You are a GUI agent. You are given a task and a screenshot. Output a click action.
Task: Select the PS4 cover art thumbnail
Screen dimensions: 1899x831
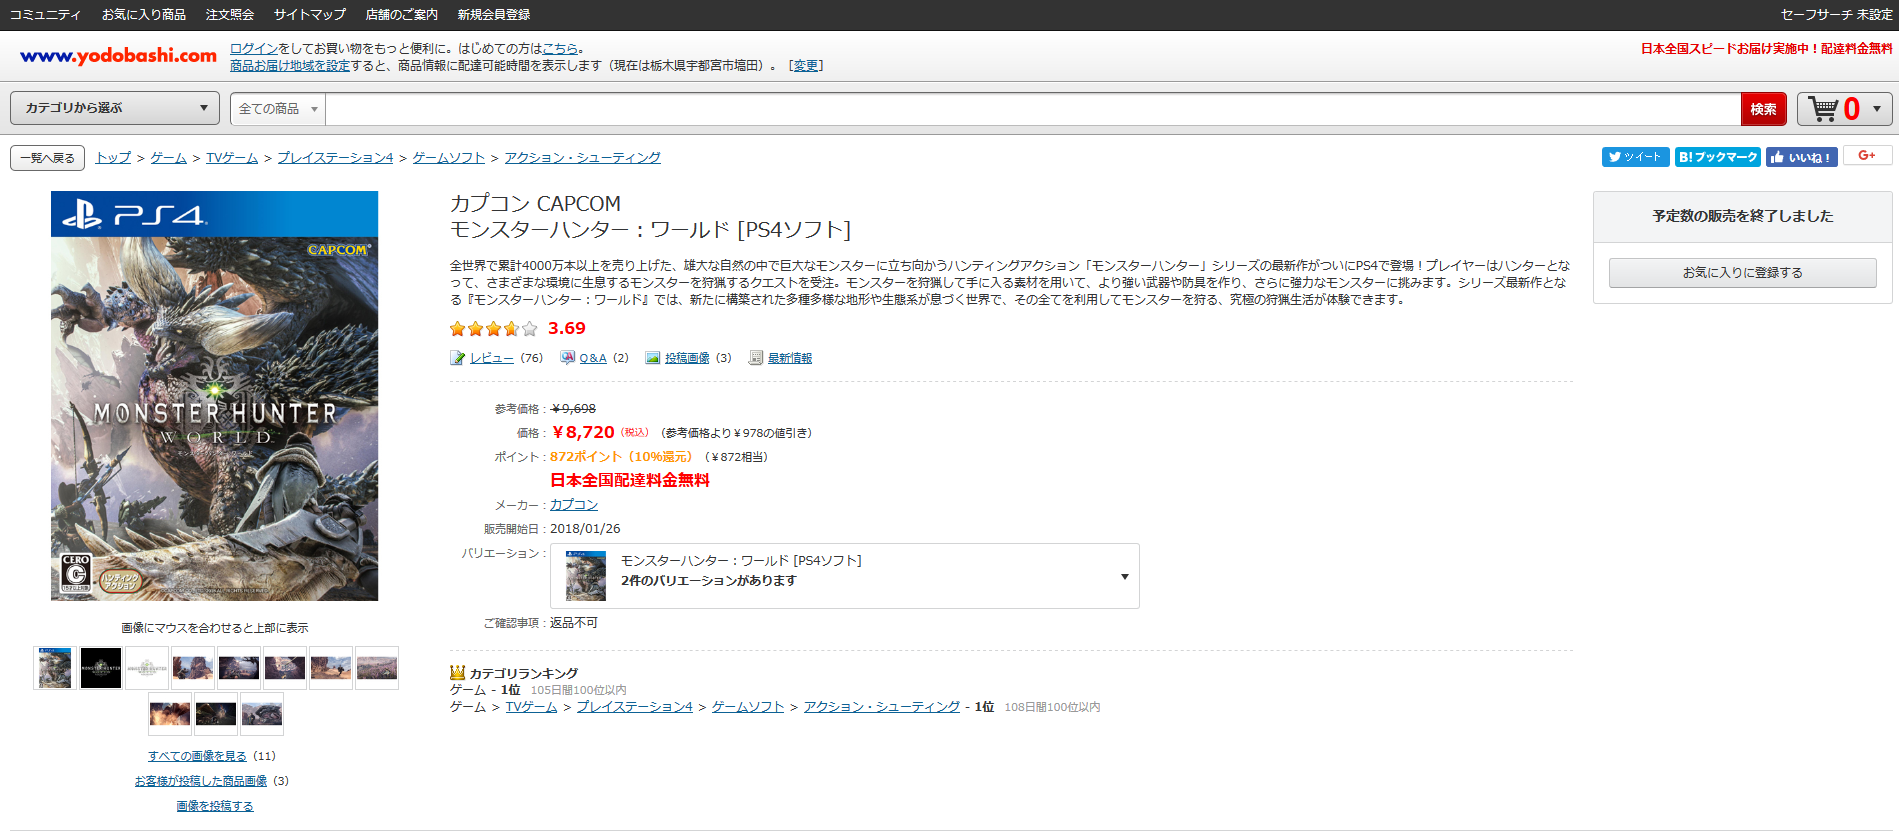55,668
